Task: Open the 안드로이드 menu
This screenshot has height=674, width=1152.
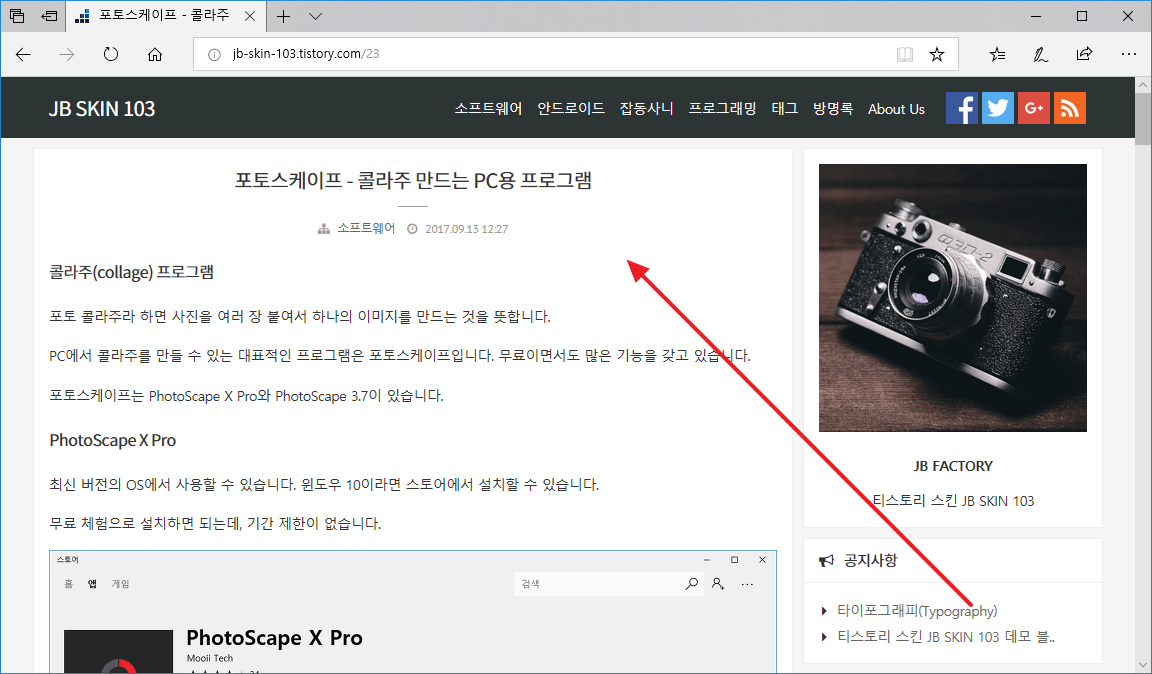Action: (571, 109)
